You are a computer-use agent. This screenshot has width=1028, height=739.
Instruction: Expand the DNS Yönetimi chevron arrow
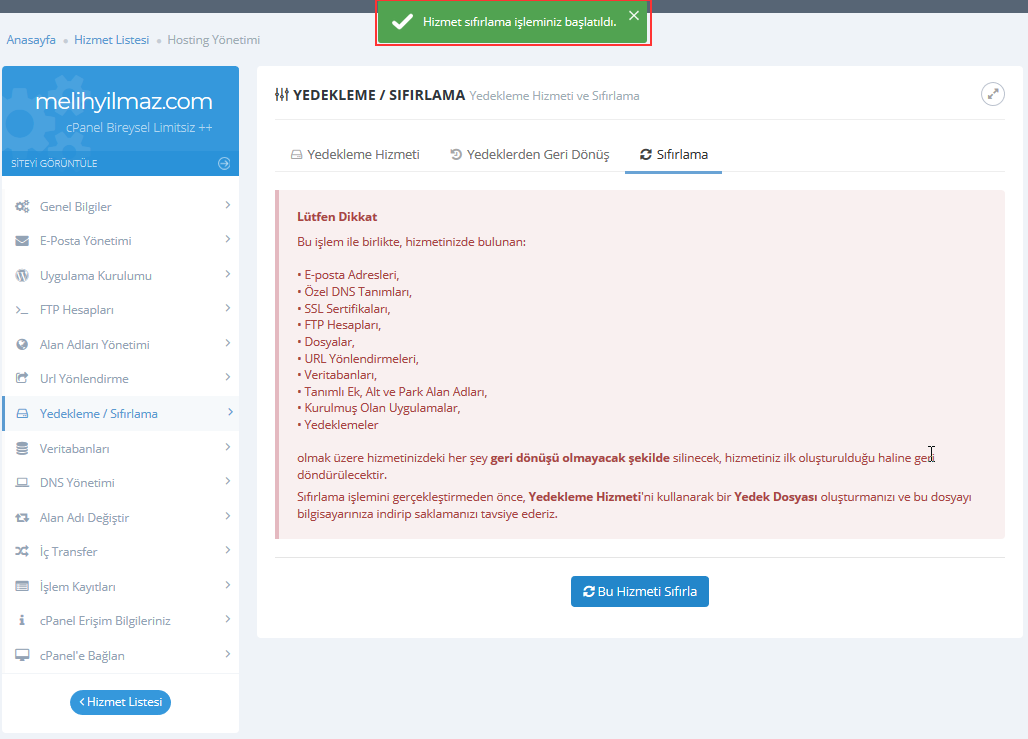(x=228, y=481)
